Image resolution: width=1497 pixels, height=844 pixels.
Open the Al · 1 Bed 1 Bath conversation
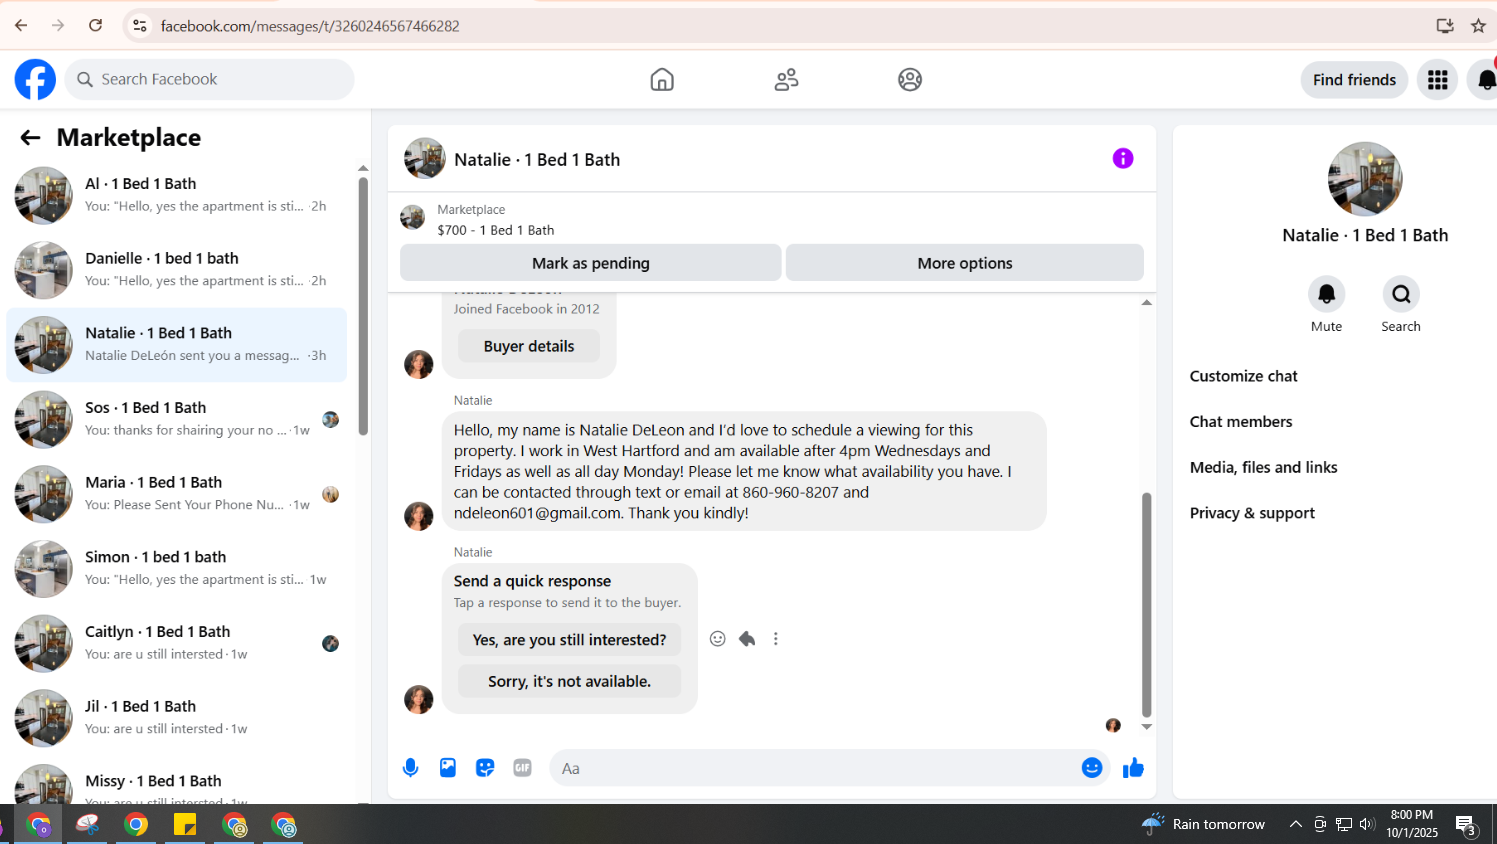[177, 195]
